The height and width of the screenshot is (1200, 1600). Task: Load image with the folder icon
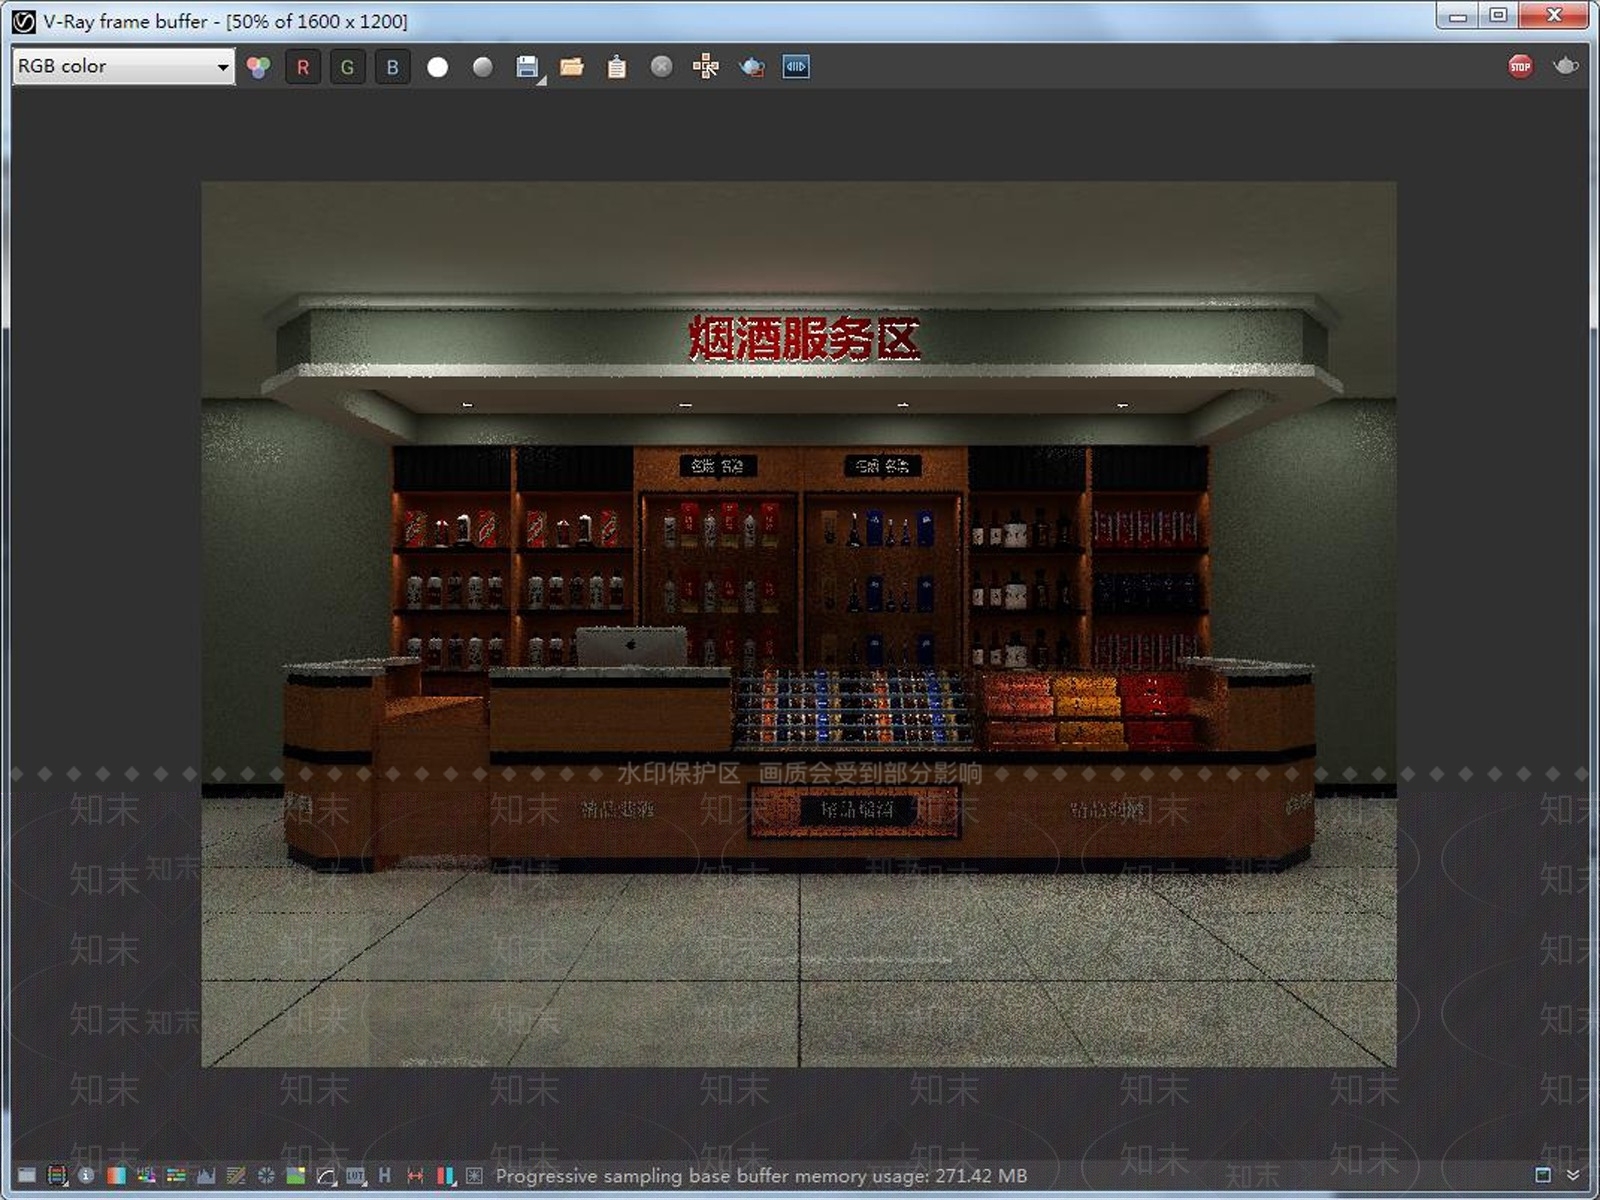click(572, 67)
